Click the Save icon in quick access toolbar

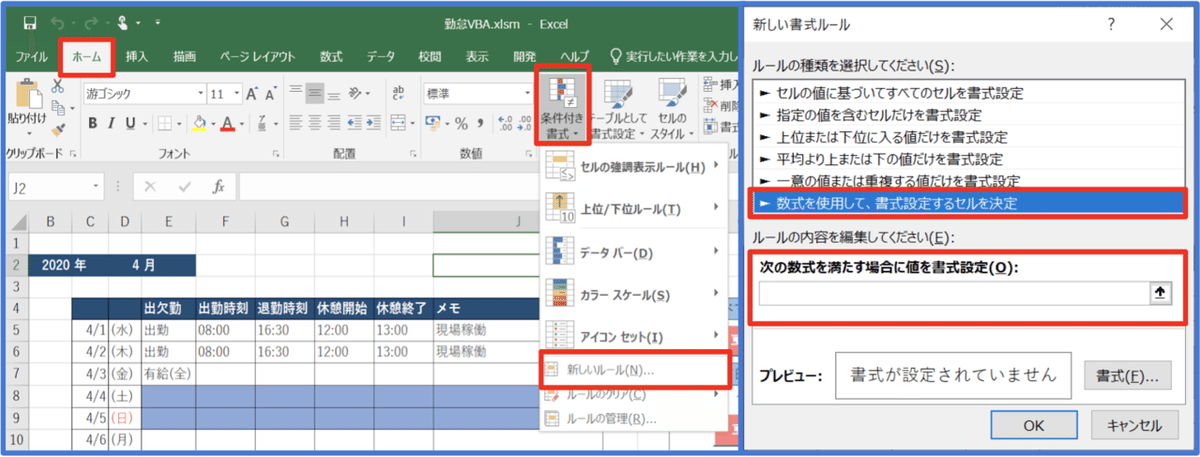click(x=30, y=22)
